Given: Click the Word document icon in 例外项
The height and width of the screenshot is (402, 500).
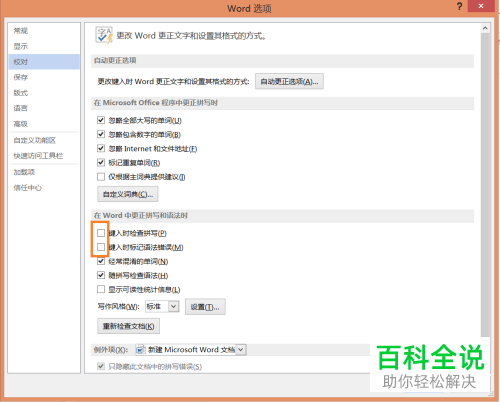Looking at the screenshot, I should click(x=140, y=350).
